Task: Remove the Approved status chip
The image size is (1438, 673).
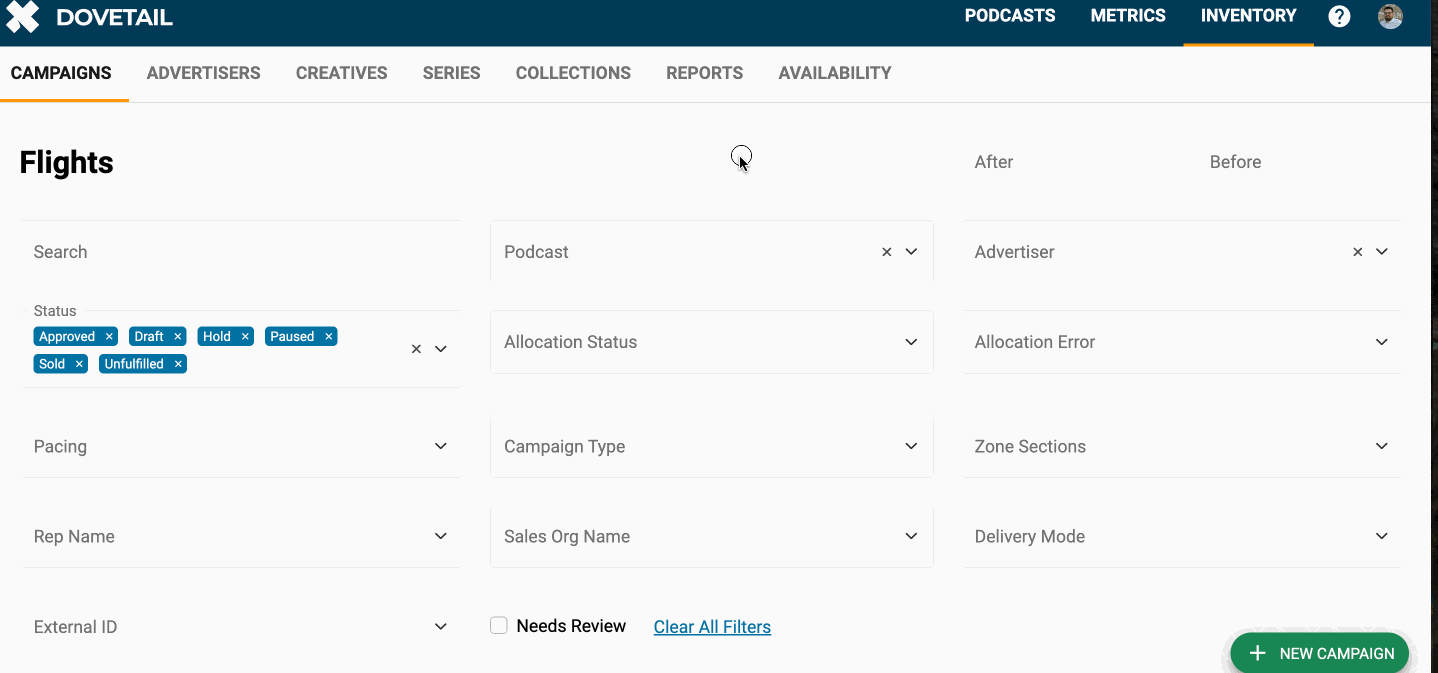Action: pyautogui.click(x=109, y=337)
